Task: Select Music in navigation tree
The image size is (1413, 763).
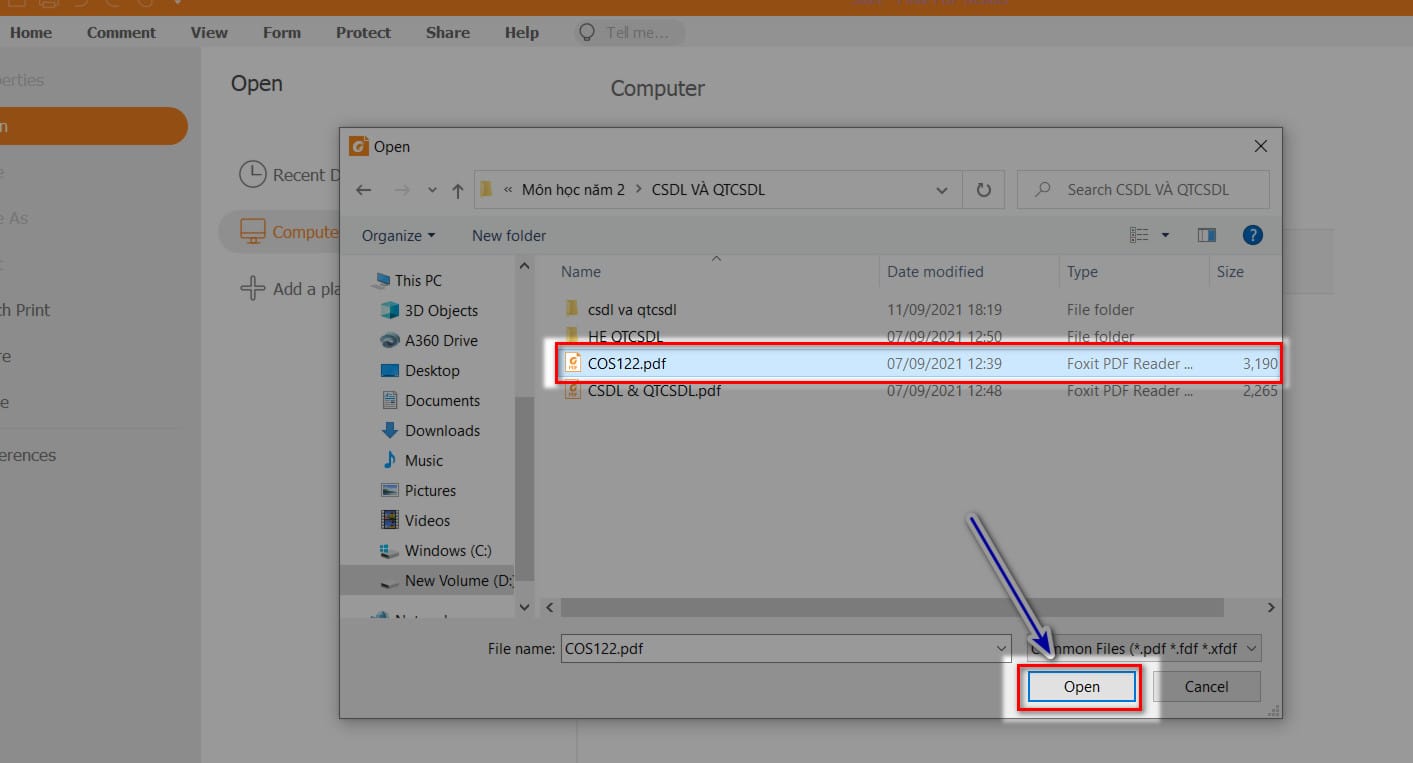Action: pos(423,460)
